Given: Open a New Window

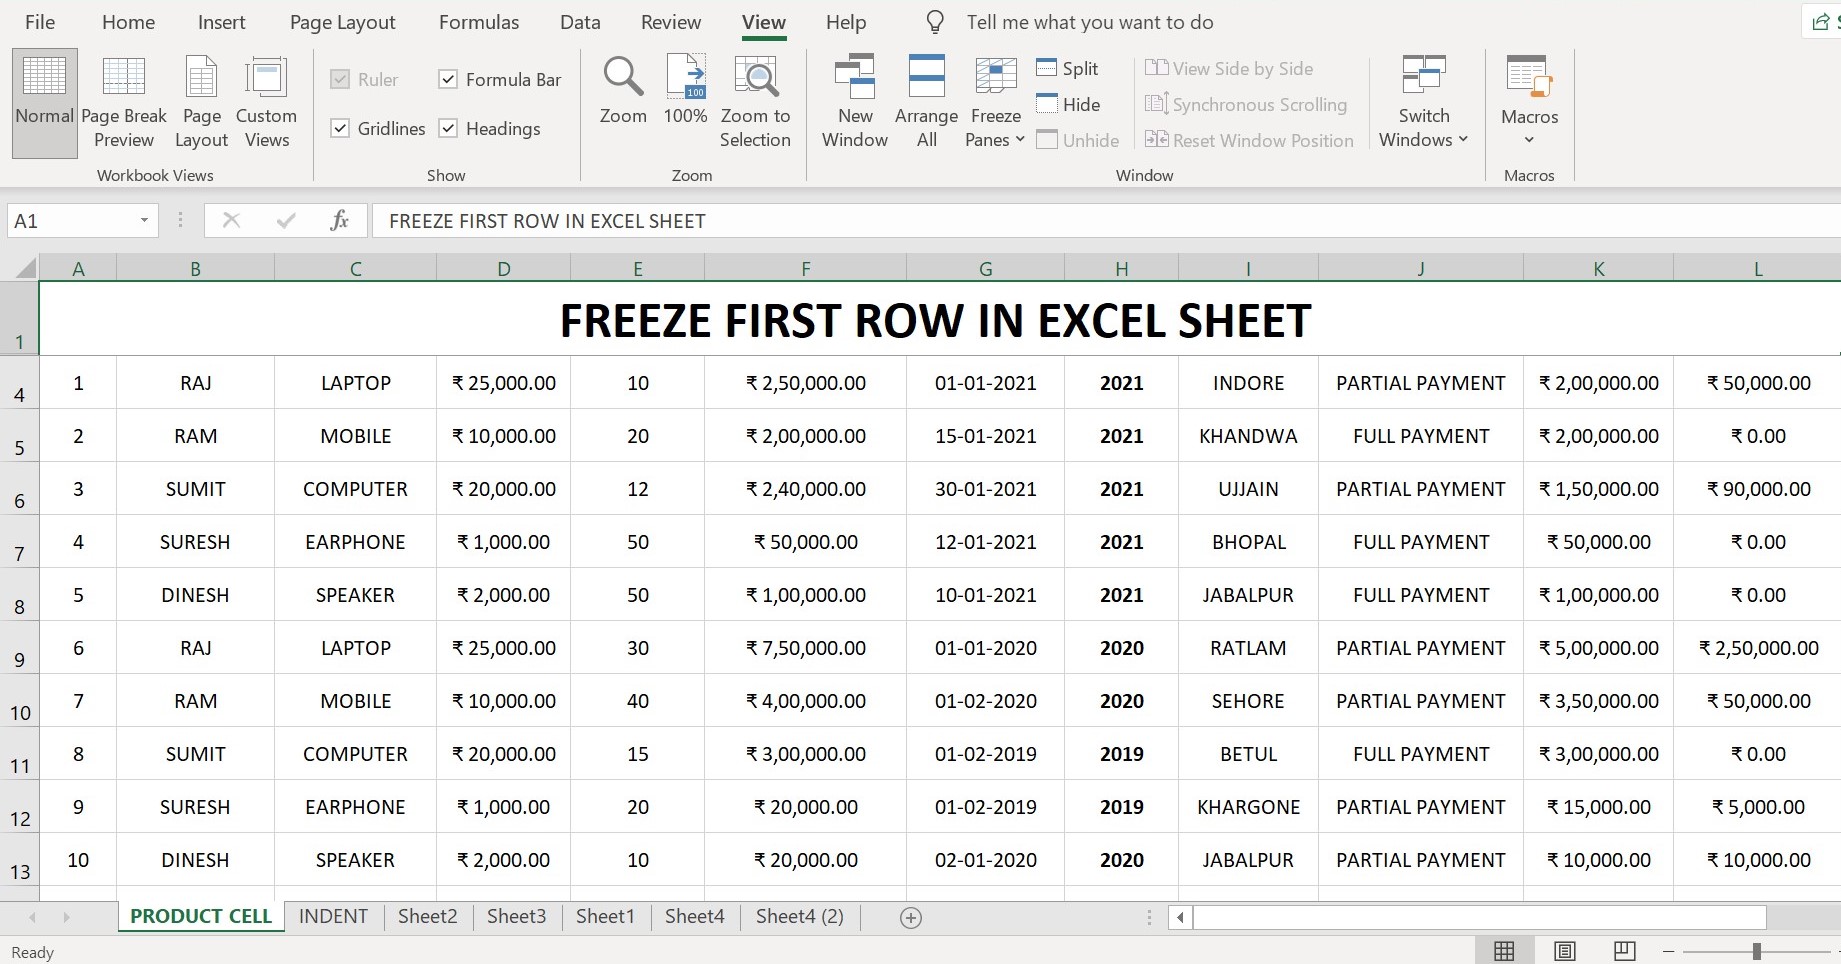Looking at the screenshot, I should [x=855, y=103].
